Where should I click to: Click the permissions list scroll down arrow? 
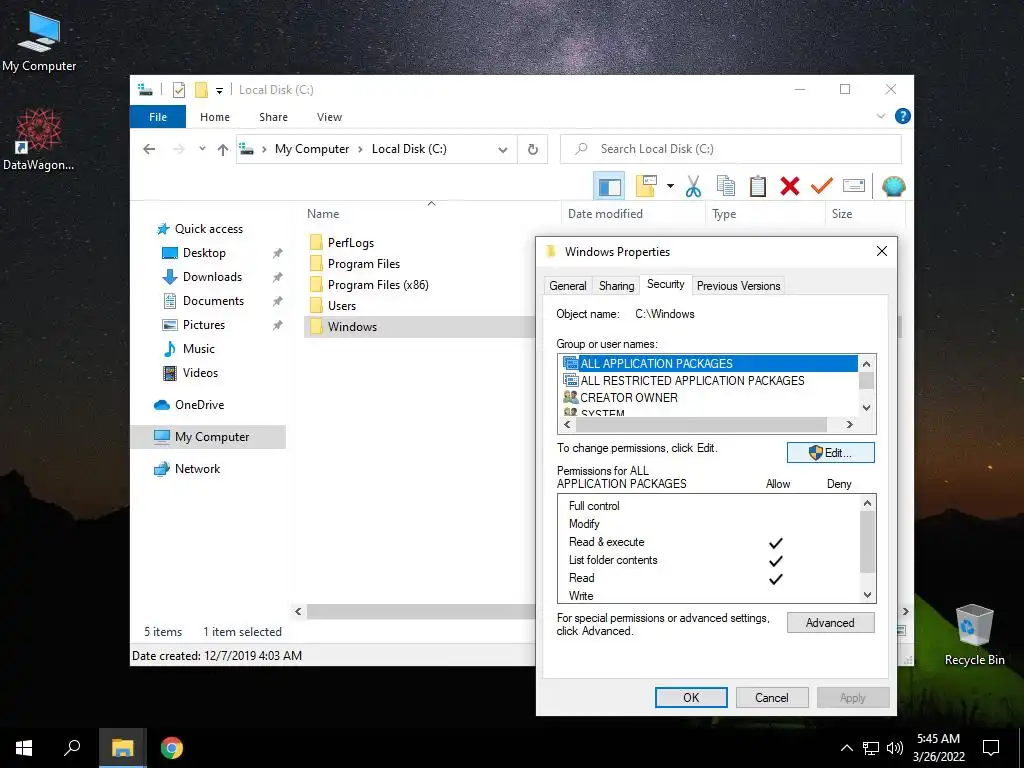coord(867,594)
